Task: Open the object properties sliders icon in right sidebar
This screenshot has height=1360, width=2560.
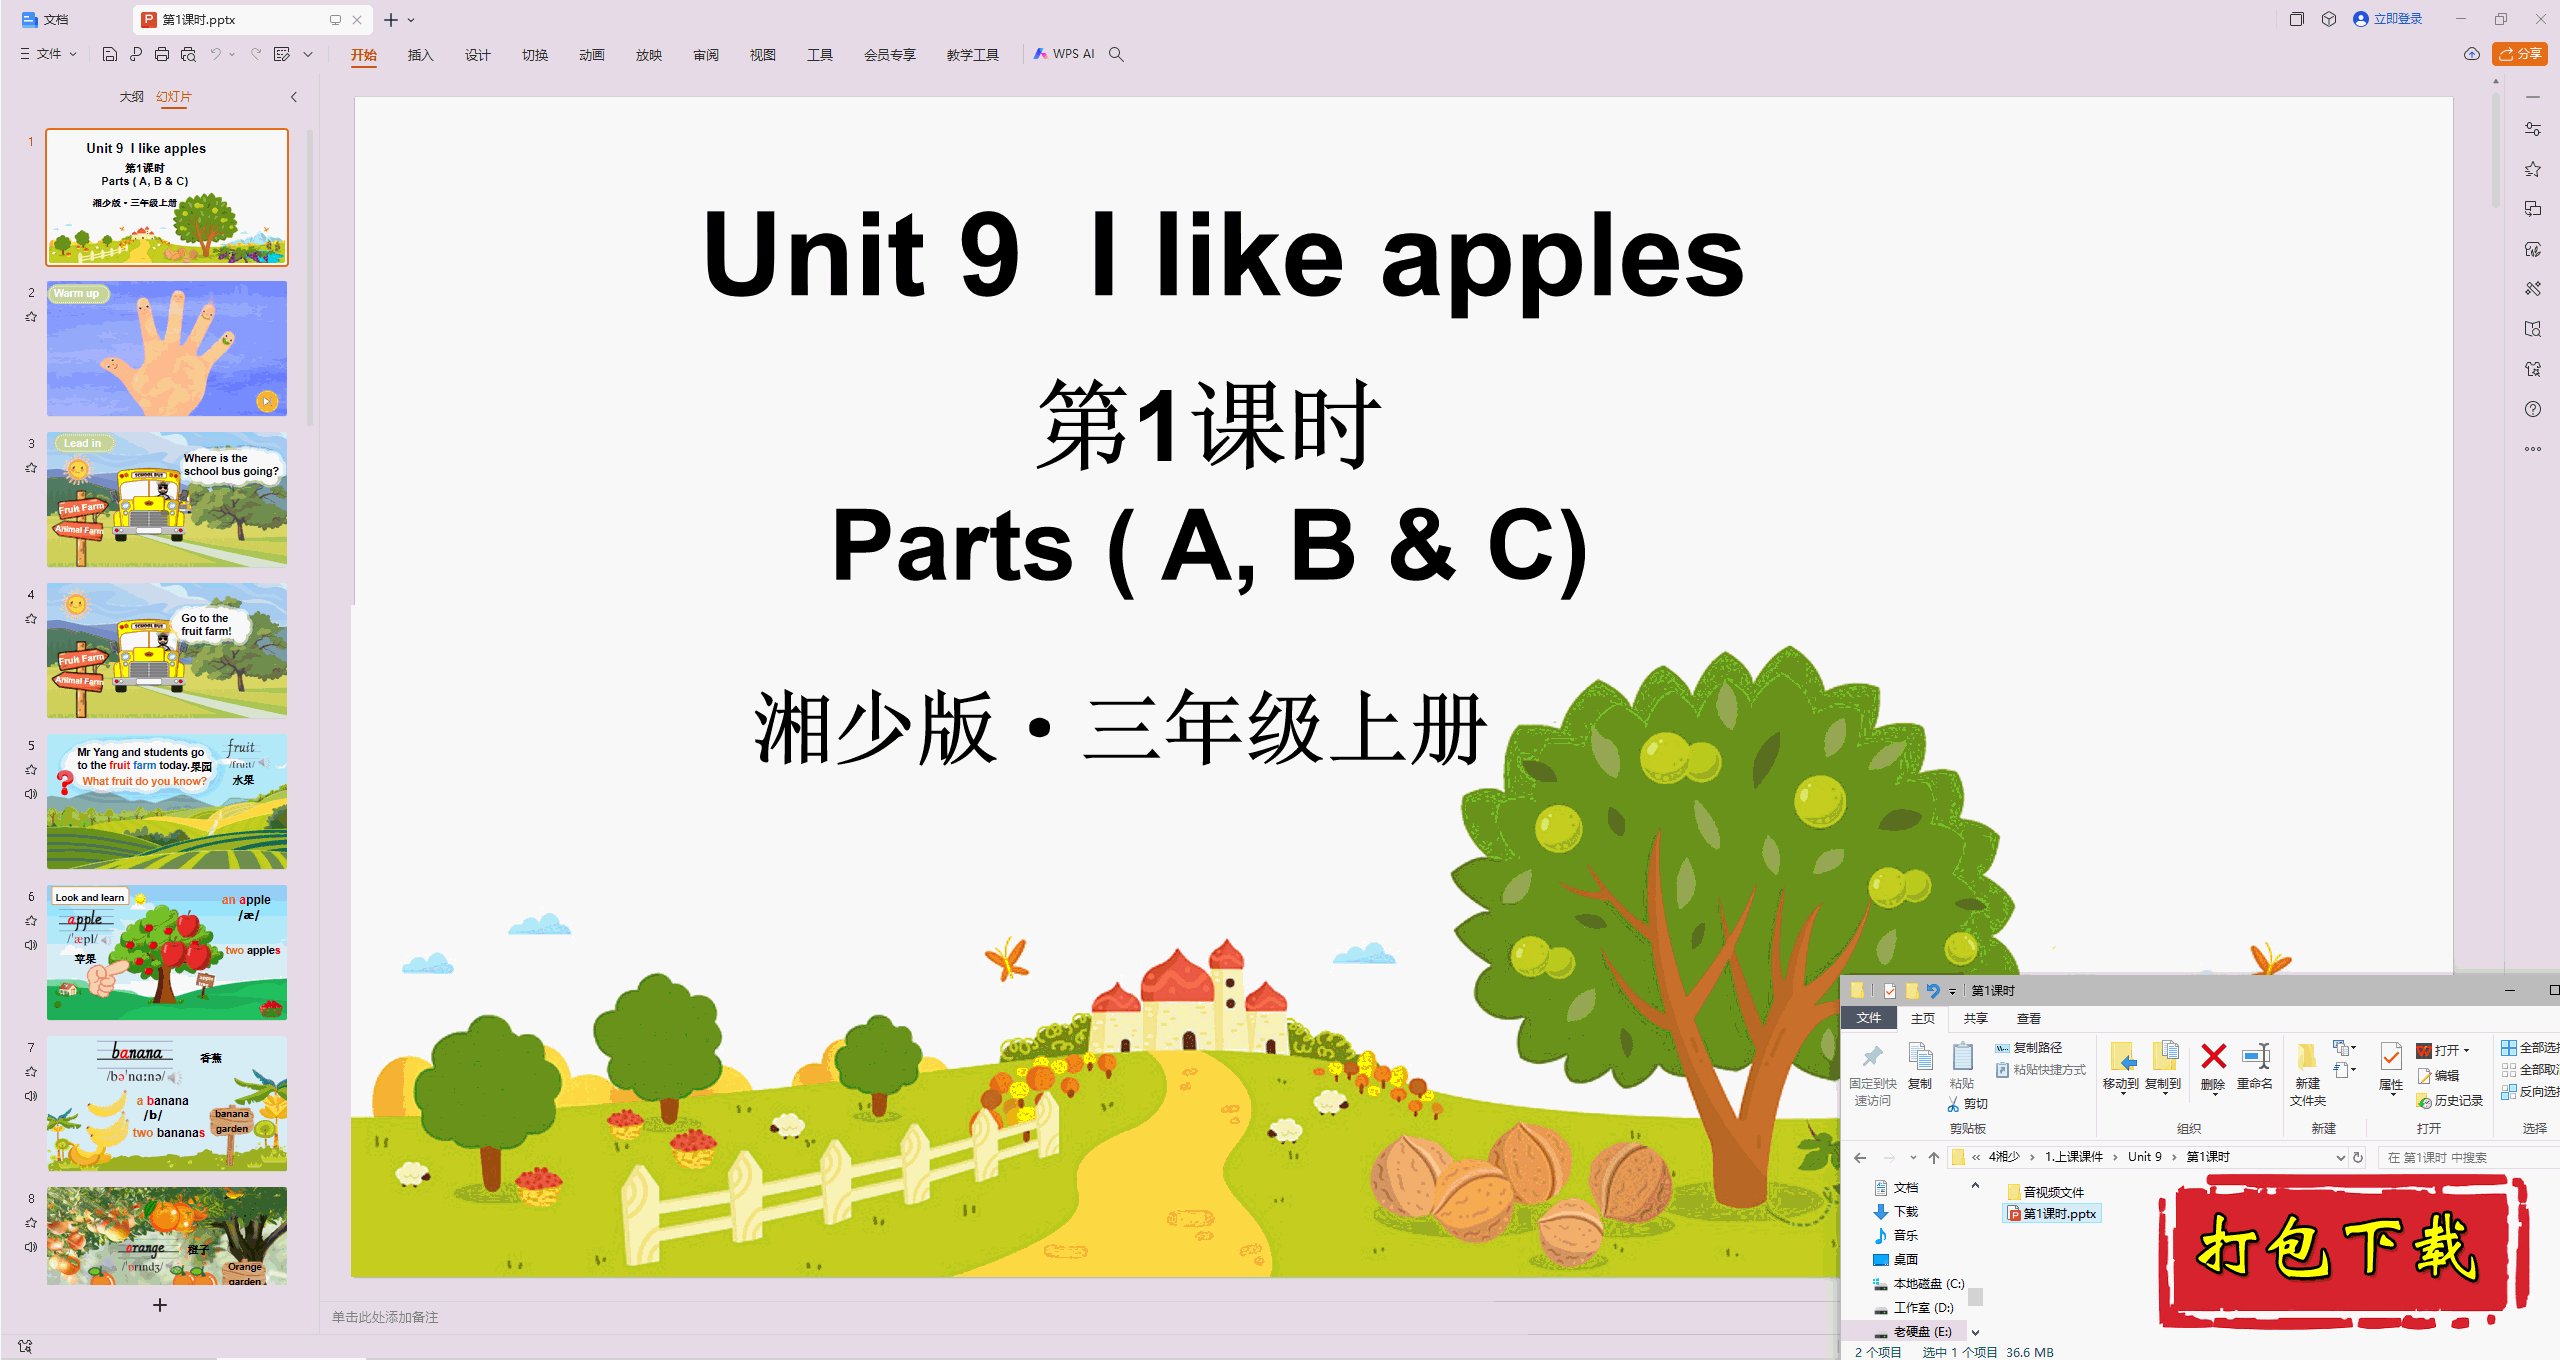Action: [x=2533, y=129]
